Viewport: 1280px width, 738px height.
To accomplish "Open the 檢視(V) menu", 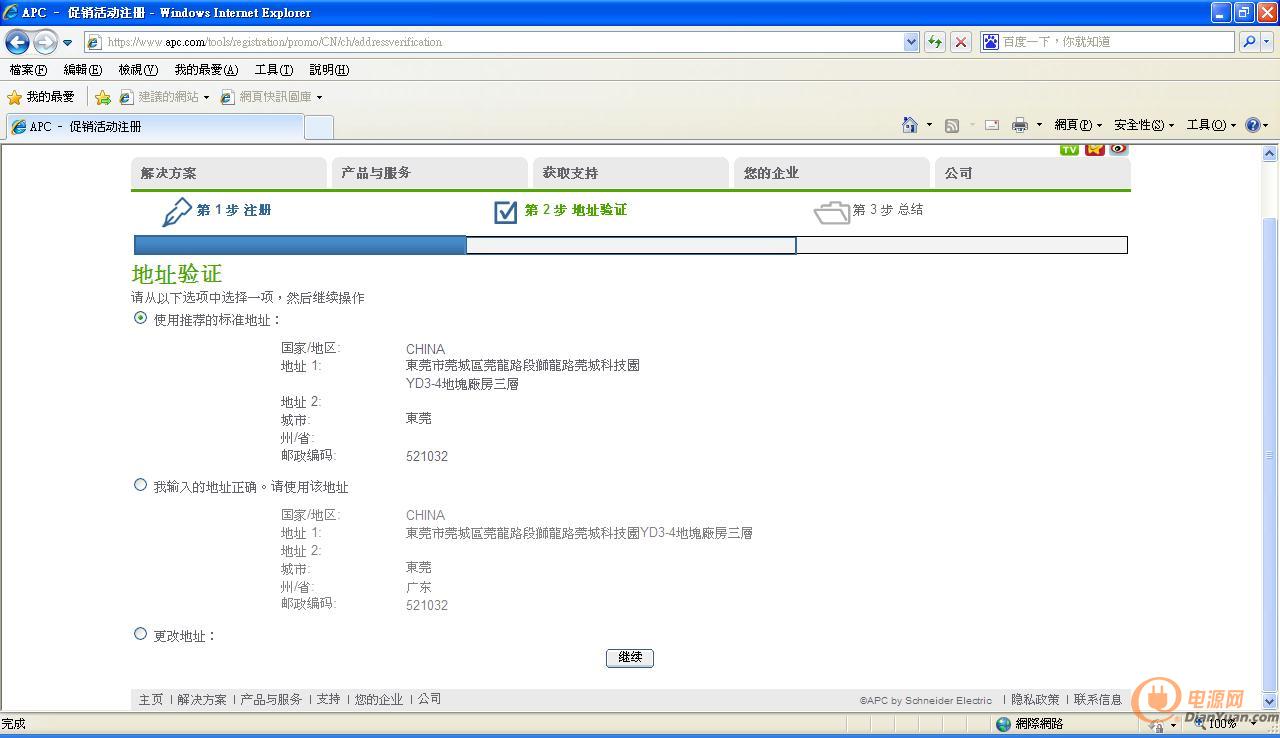I will (138, 70).
